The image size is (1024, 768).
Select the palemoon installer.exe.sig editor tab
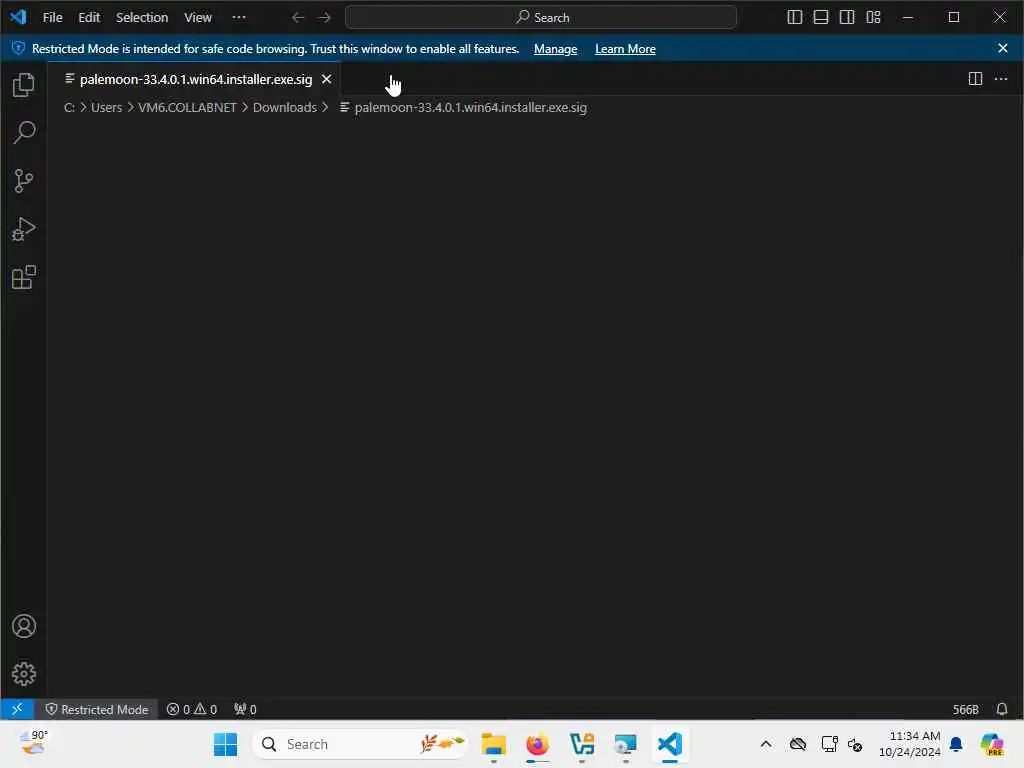coord(194,79)
